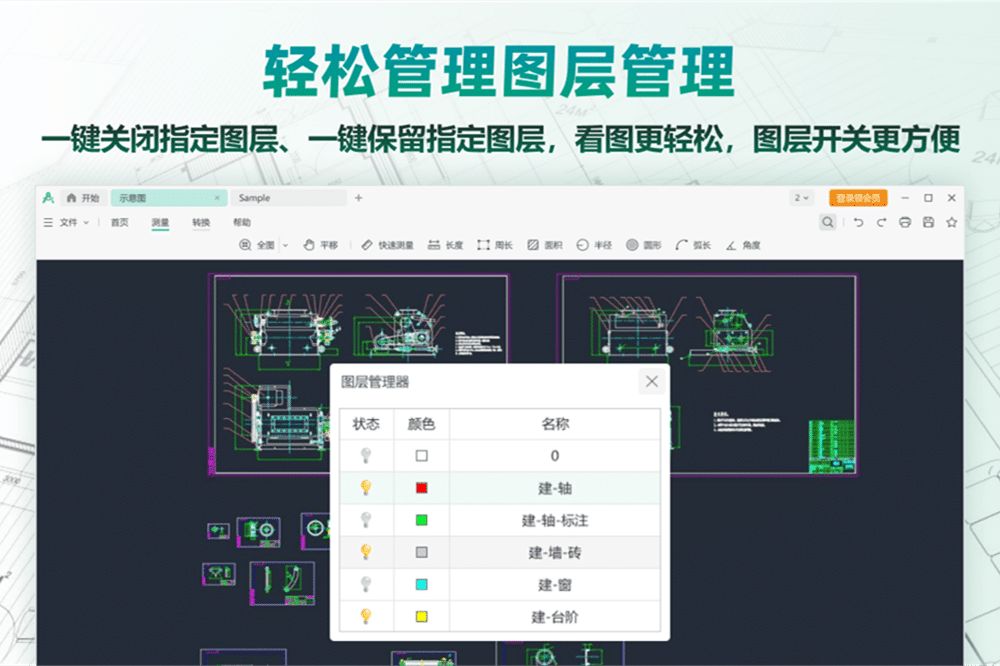Click the 登录领会员 login button
1000x666 pixels.
click(858, 198)
